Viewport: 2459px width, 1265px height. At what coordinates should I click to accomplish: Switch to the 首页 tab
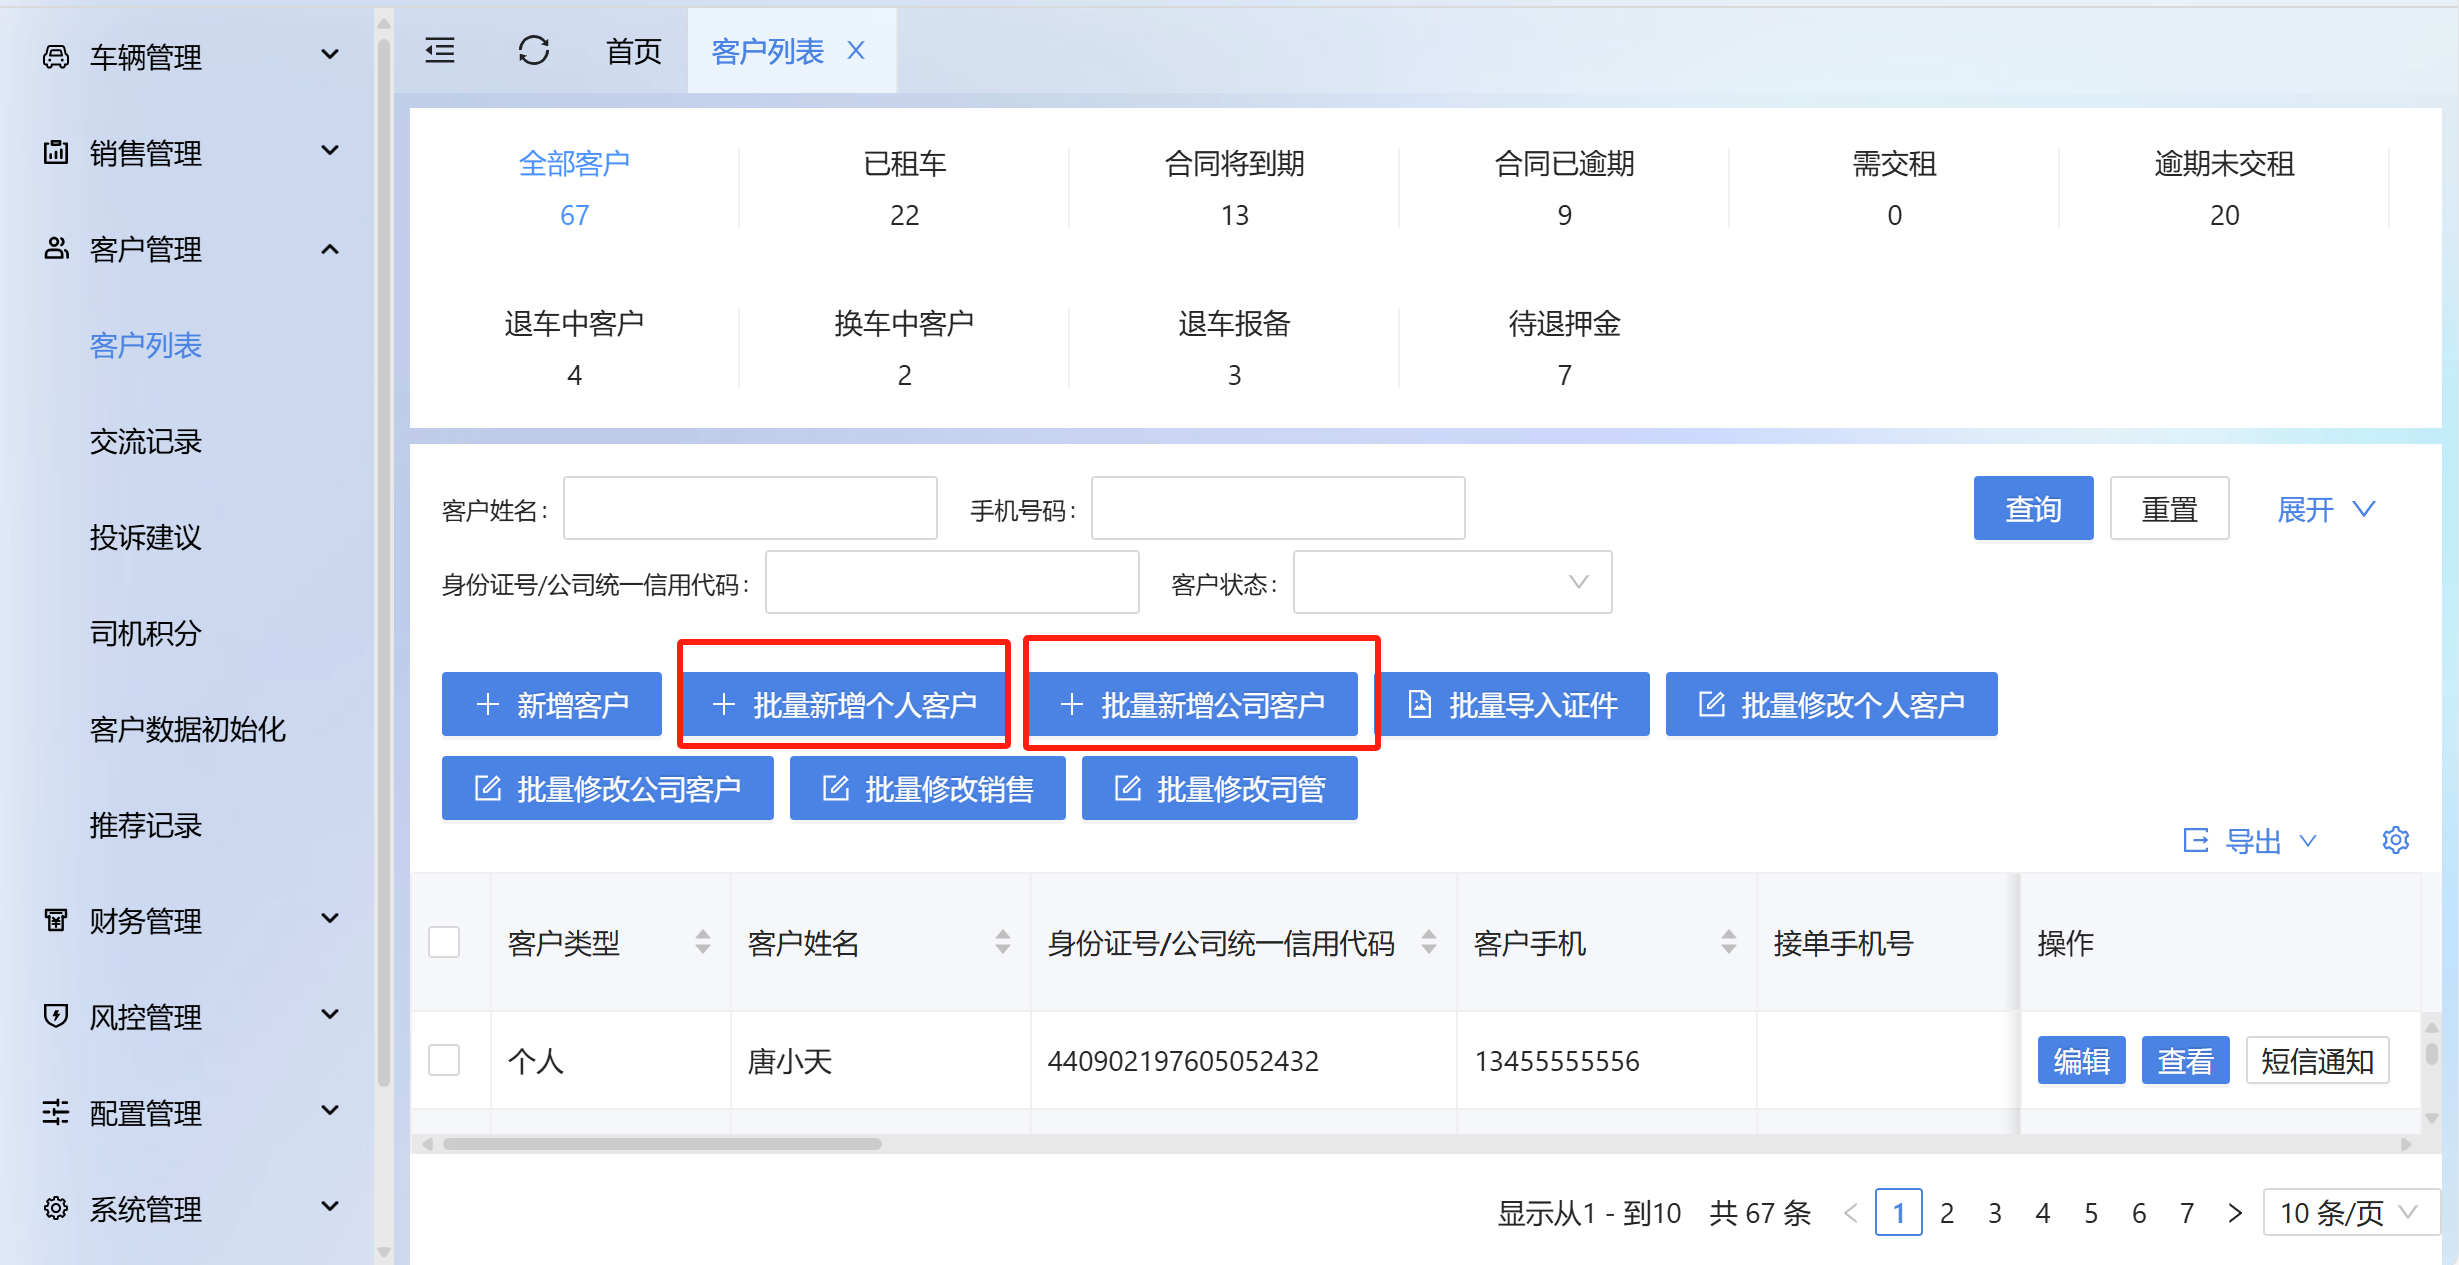pyautogui.click(x=634, y=51)
